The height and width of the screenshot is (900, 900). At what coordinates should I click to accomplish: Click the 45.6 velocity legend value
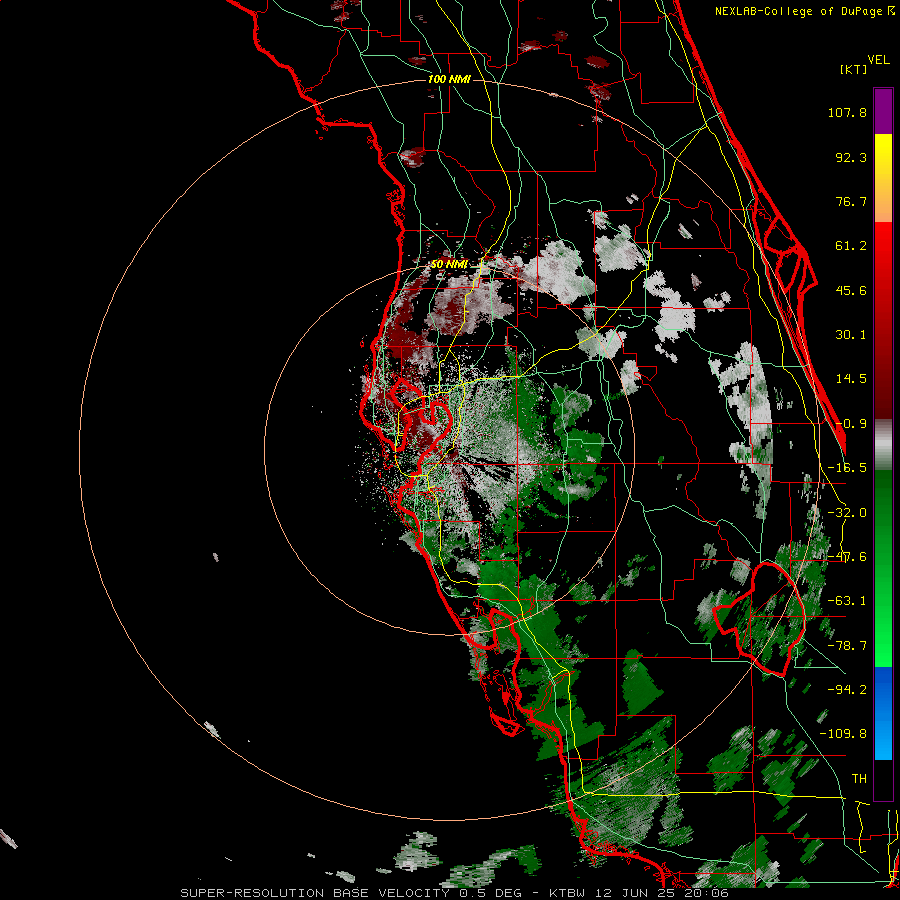pos(851,290)
